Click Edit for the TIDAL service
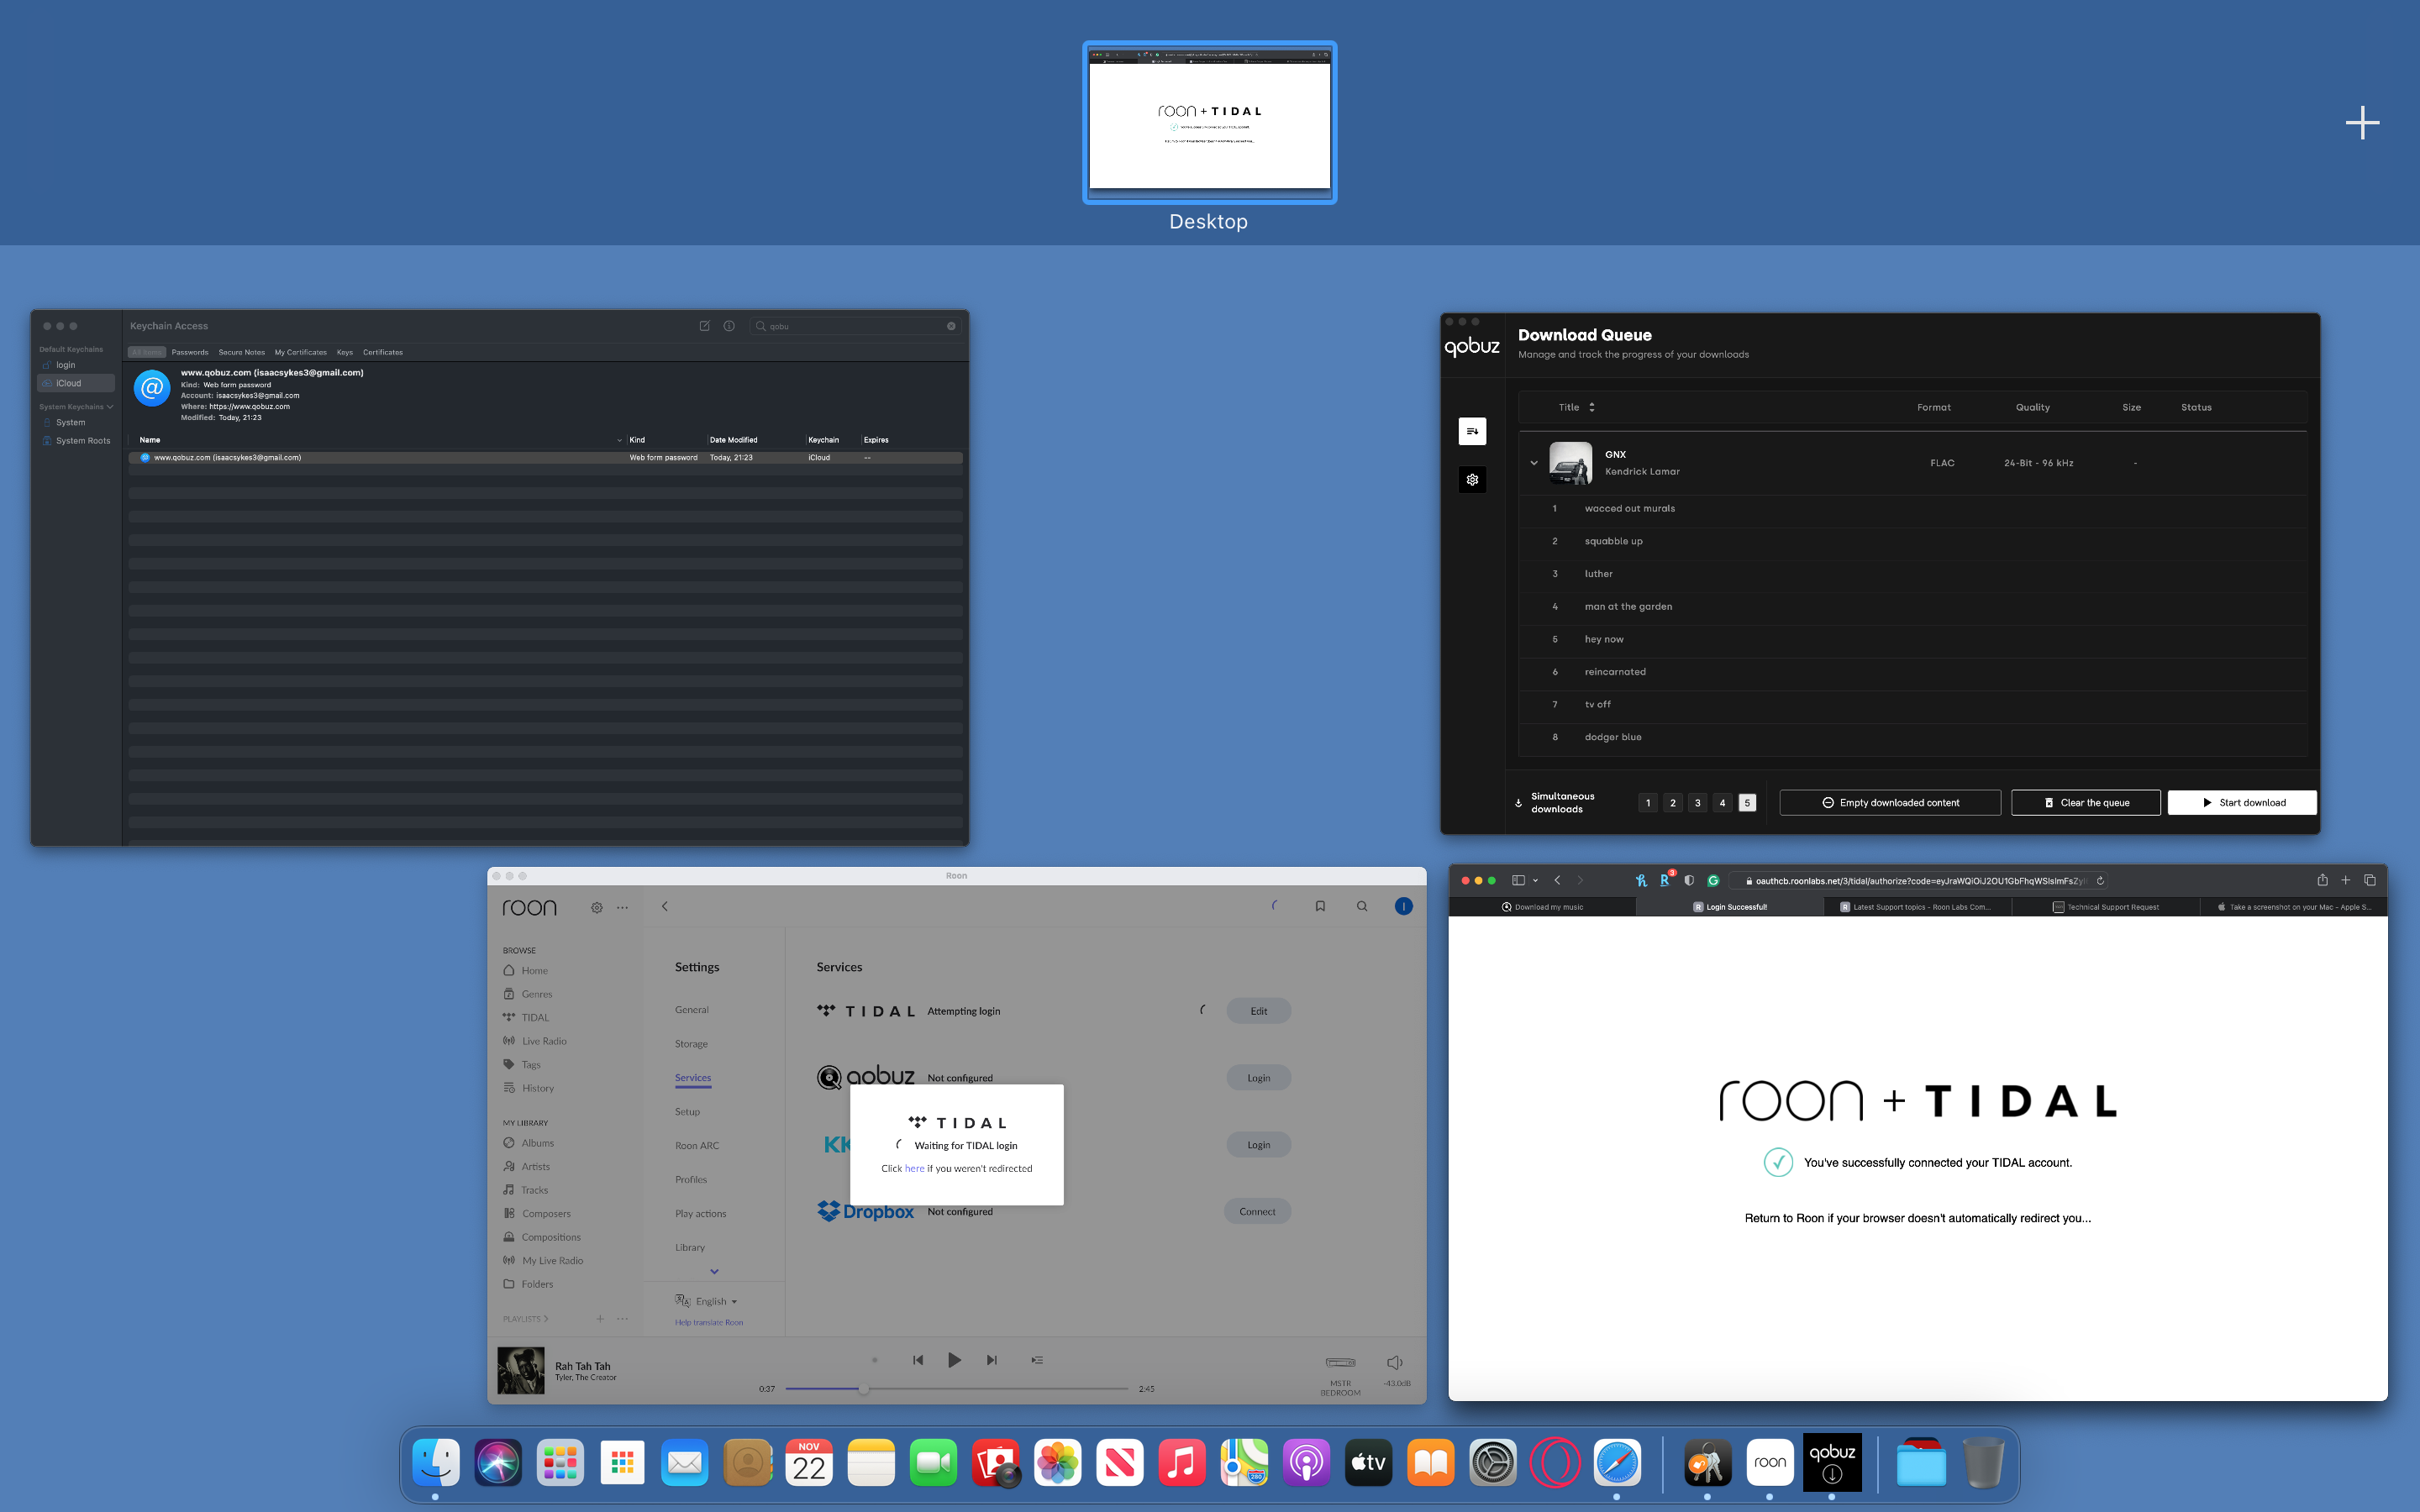2420x1512 pixels. (1259, 1011)
